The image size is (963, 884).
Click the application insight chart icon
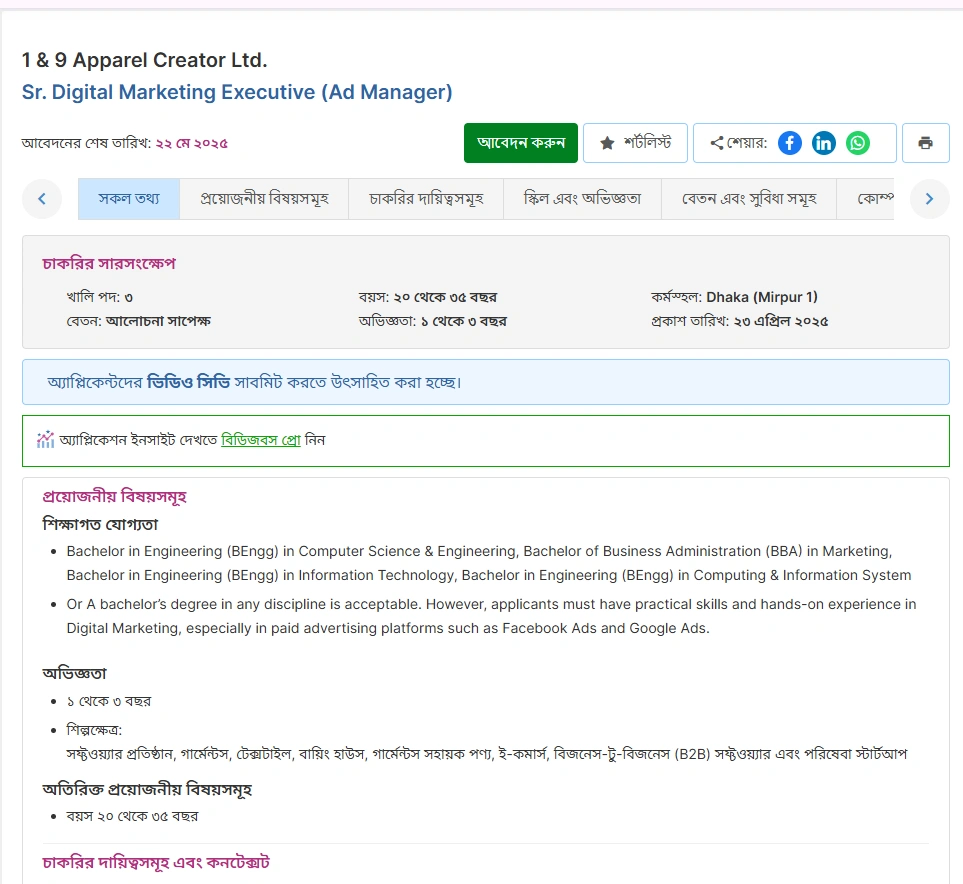click(x=45, y=440)
